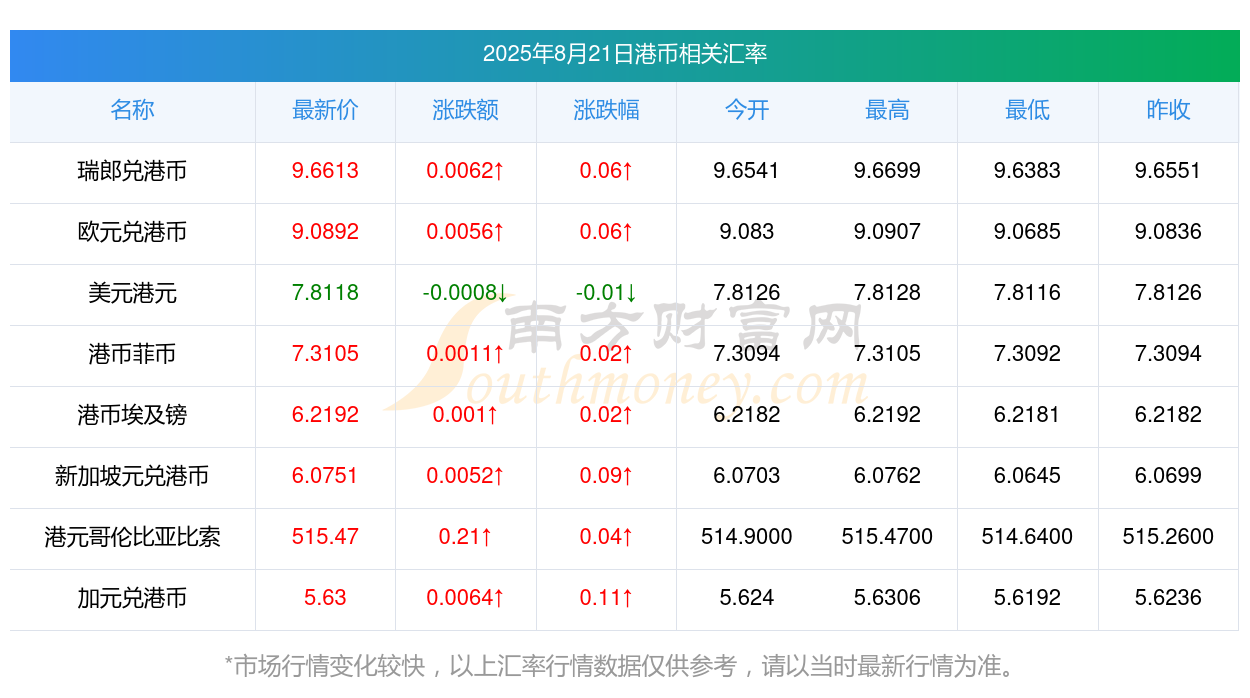Viewport: 1250px width, 698px height.
Task: Click low value 7.3092
Action: coord(1027,354)
